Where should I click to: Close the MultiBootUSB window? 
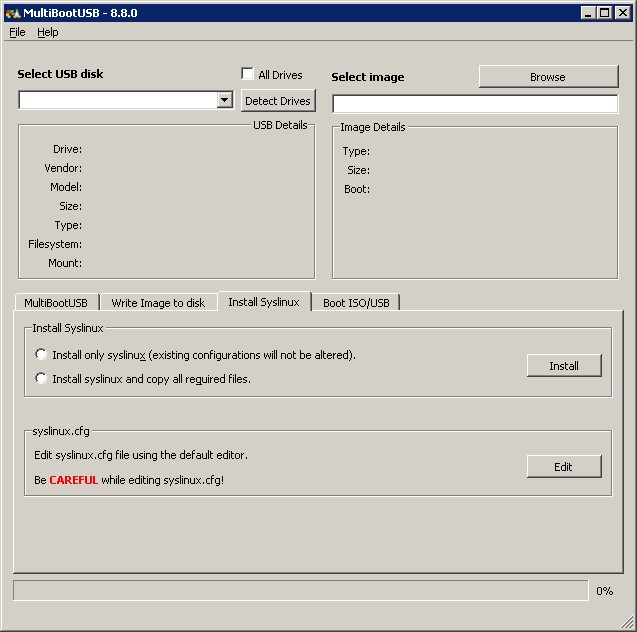(x=622, y=13)
